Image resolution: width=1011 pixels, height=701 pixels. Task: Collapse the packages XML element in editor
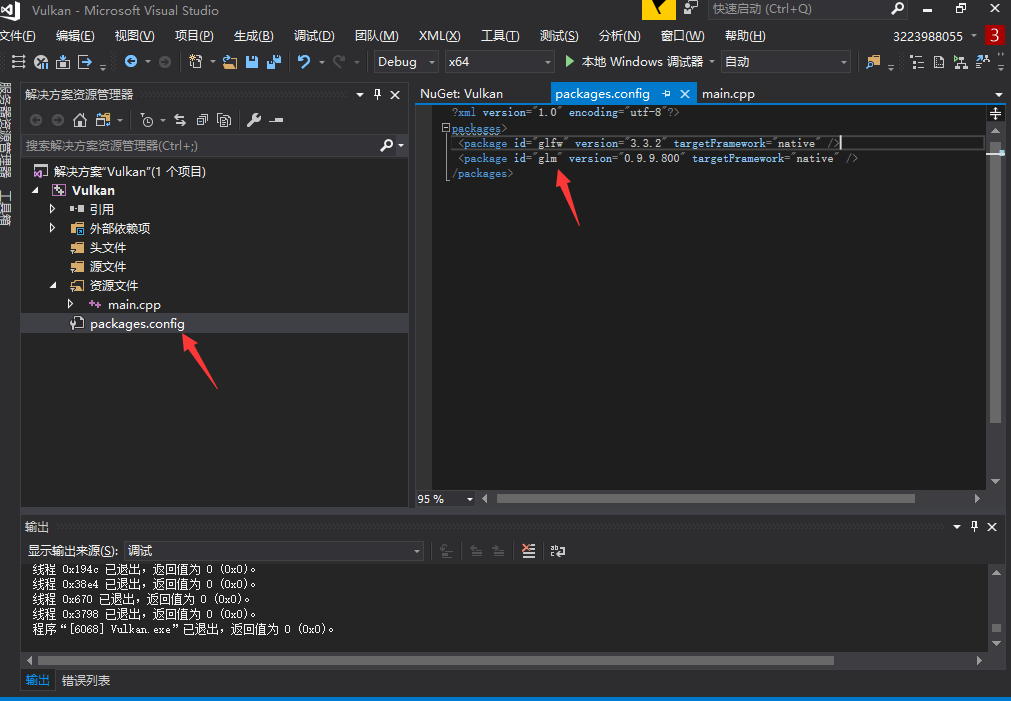tap(446, 128)
